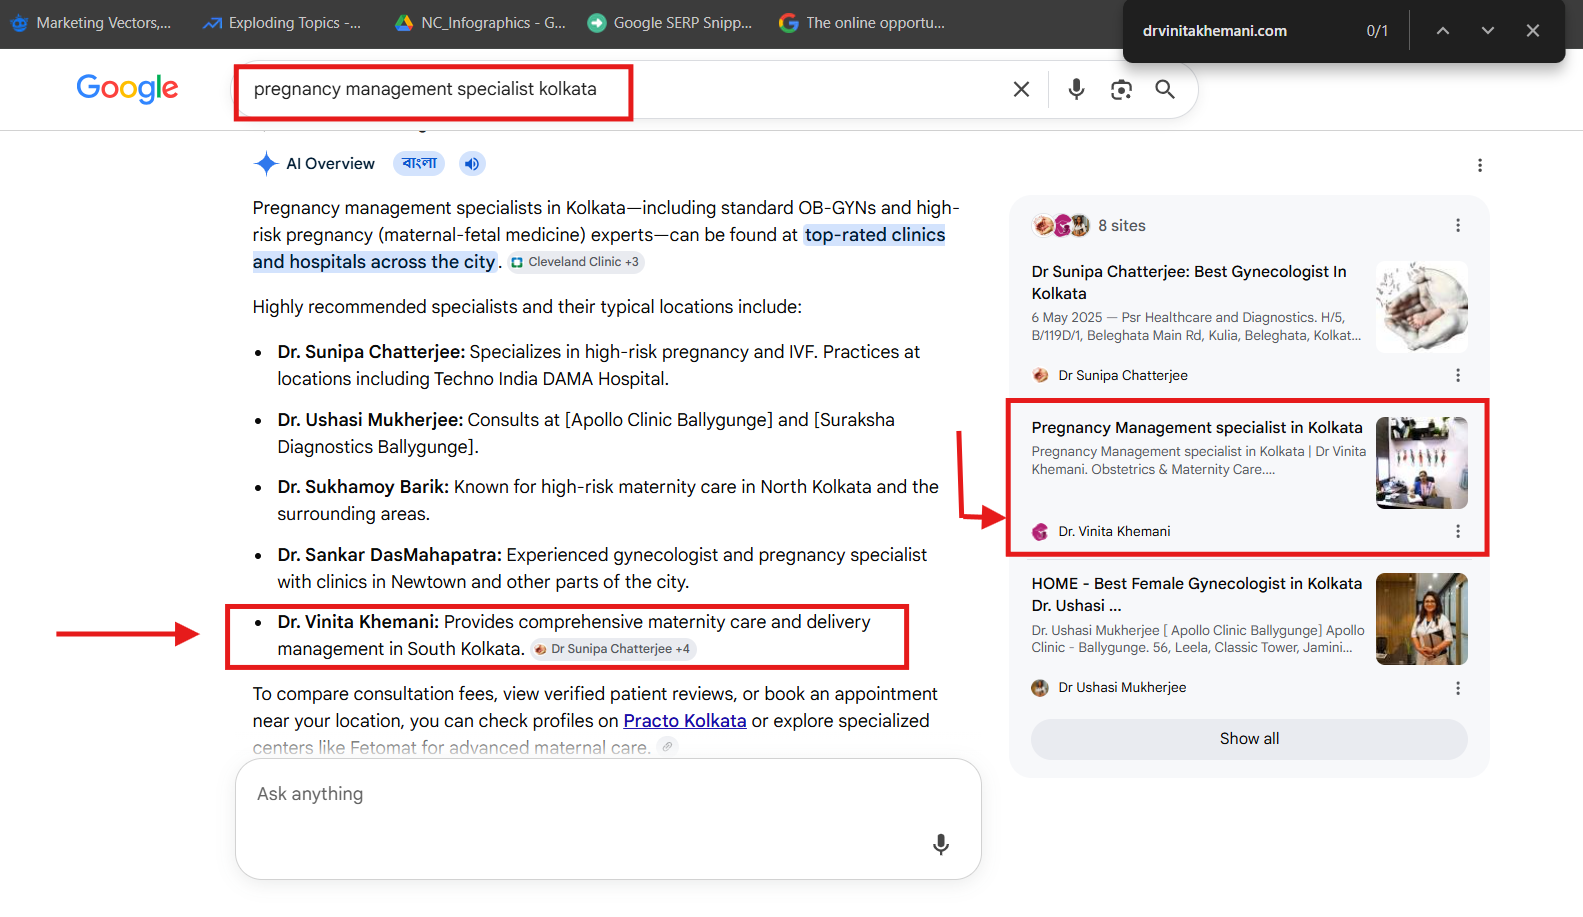Click Dr. Vinita Khemani site favicon
Image resolution: width=1583 pixels, height=917 pixels.
(1041, 531)
